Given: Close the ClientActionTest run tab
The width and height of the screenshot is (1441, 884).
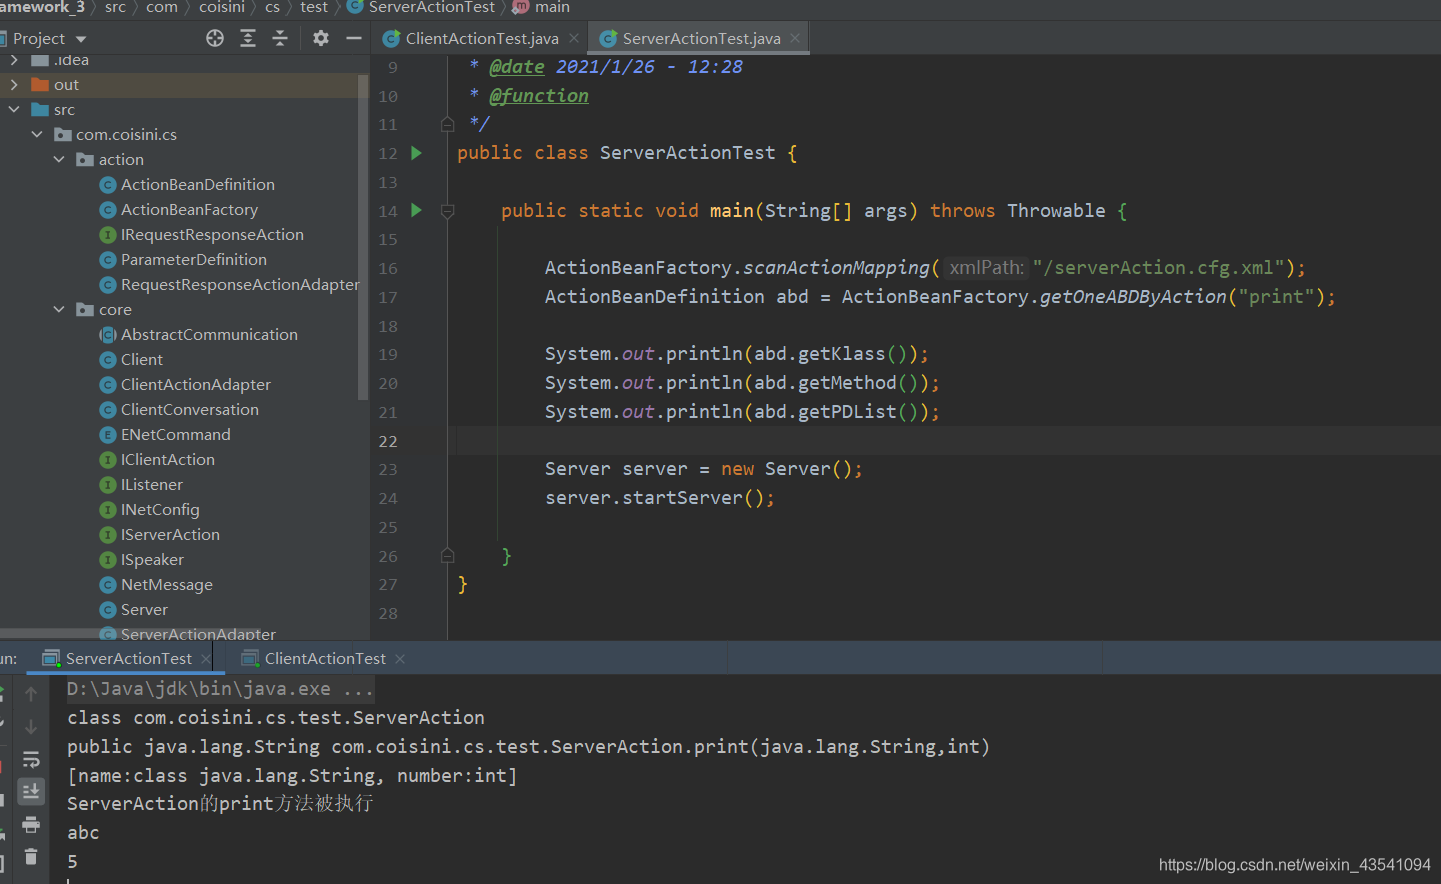Looking at the screenshot, I should pyautogui.click(x=400, y=659).
